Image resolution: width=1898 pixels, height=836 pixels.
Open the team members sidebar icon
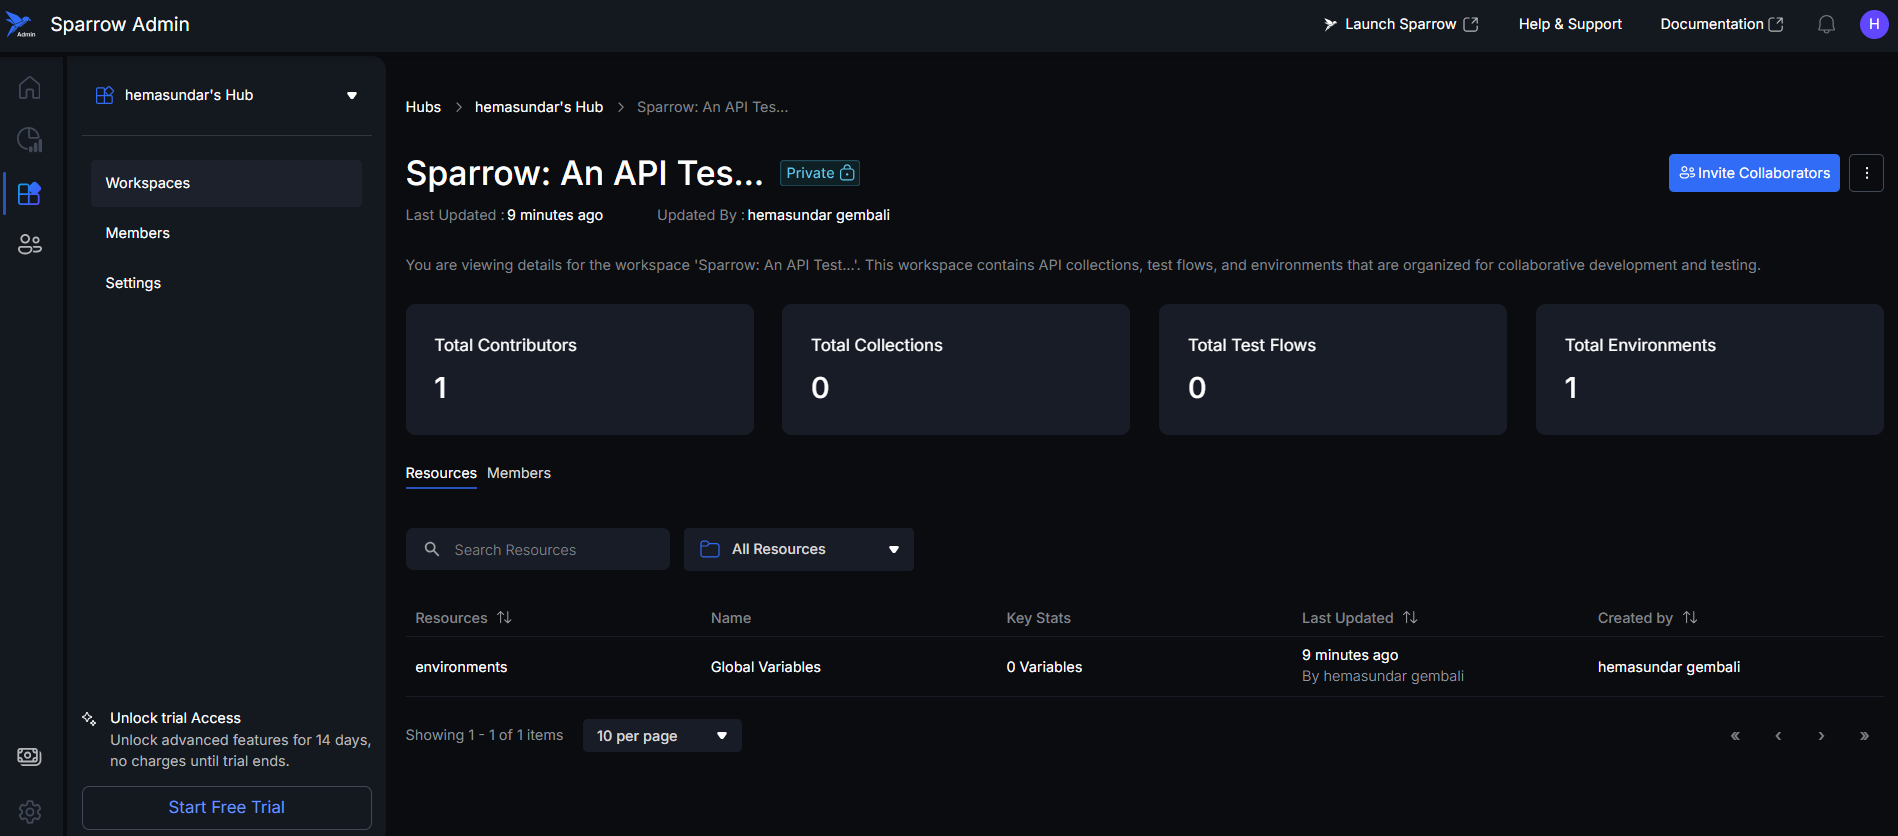click(x=29, y=244)
